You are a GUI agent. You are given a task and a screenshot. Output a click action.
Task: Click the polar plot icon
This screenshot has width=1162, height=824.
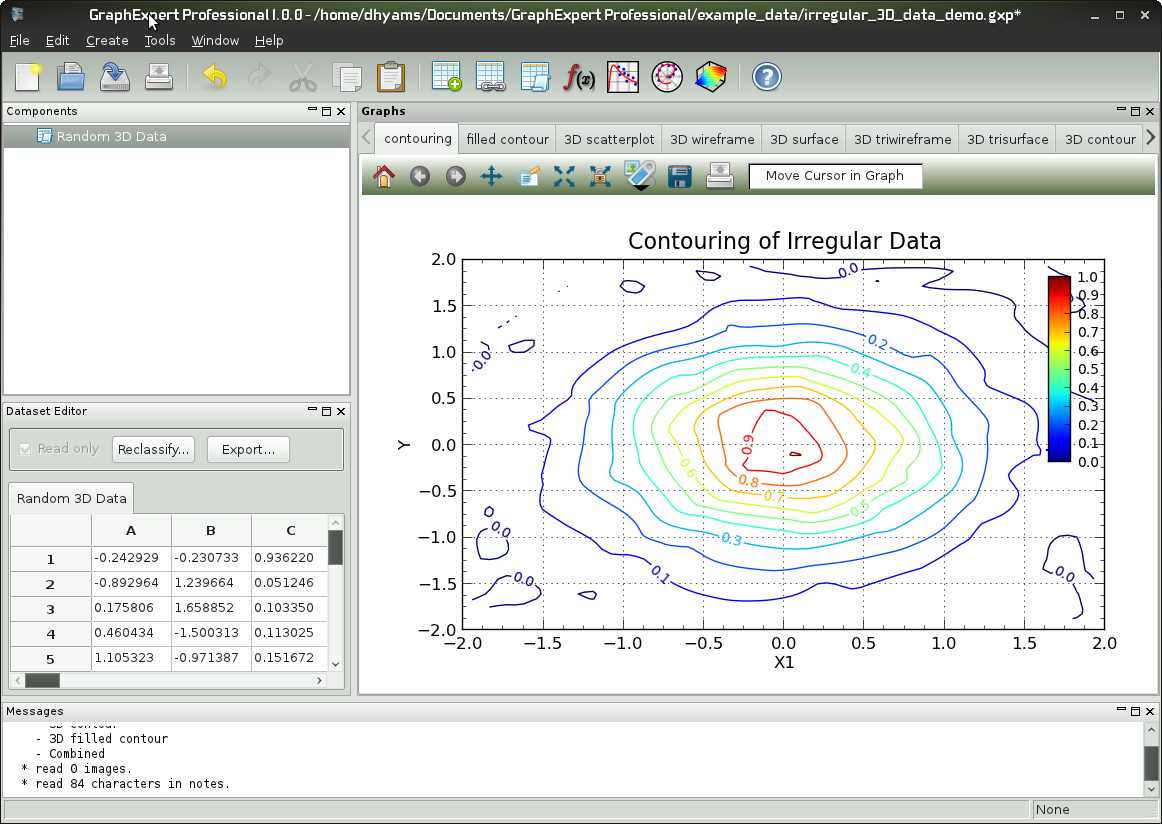point(667,77)
